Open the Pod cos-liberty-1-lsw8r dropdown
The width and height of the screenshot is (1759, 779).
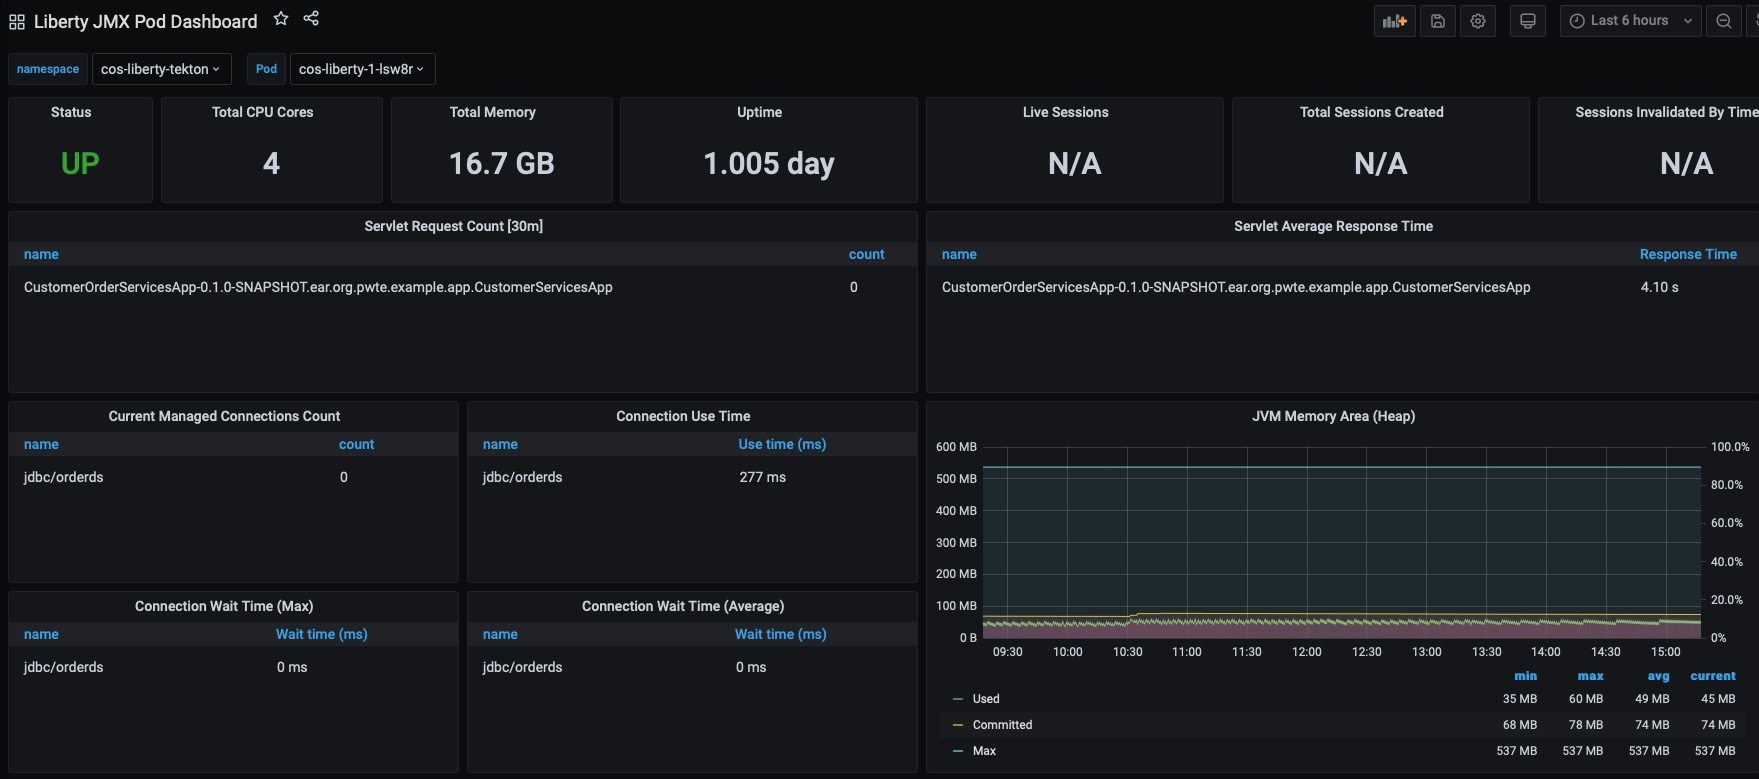361,69
